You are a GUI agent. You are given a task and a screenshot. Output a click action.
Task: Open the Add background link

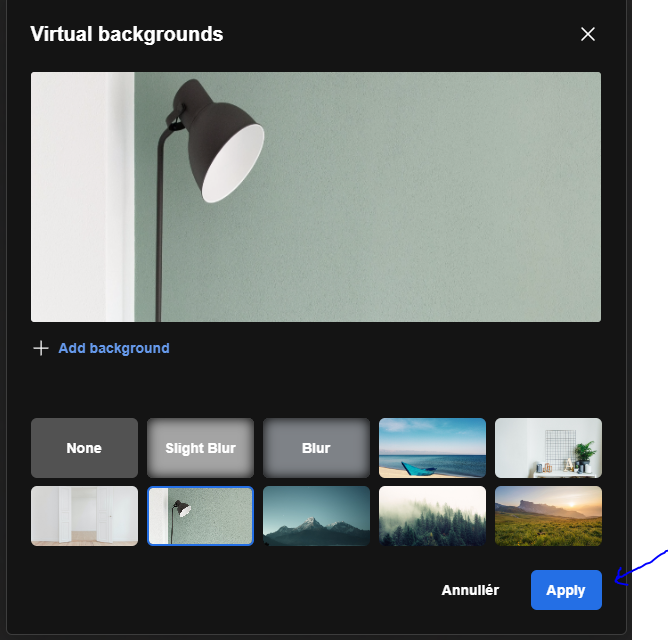click(114, 348)
